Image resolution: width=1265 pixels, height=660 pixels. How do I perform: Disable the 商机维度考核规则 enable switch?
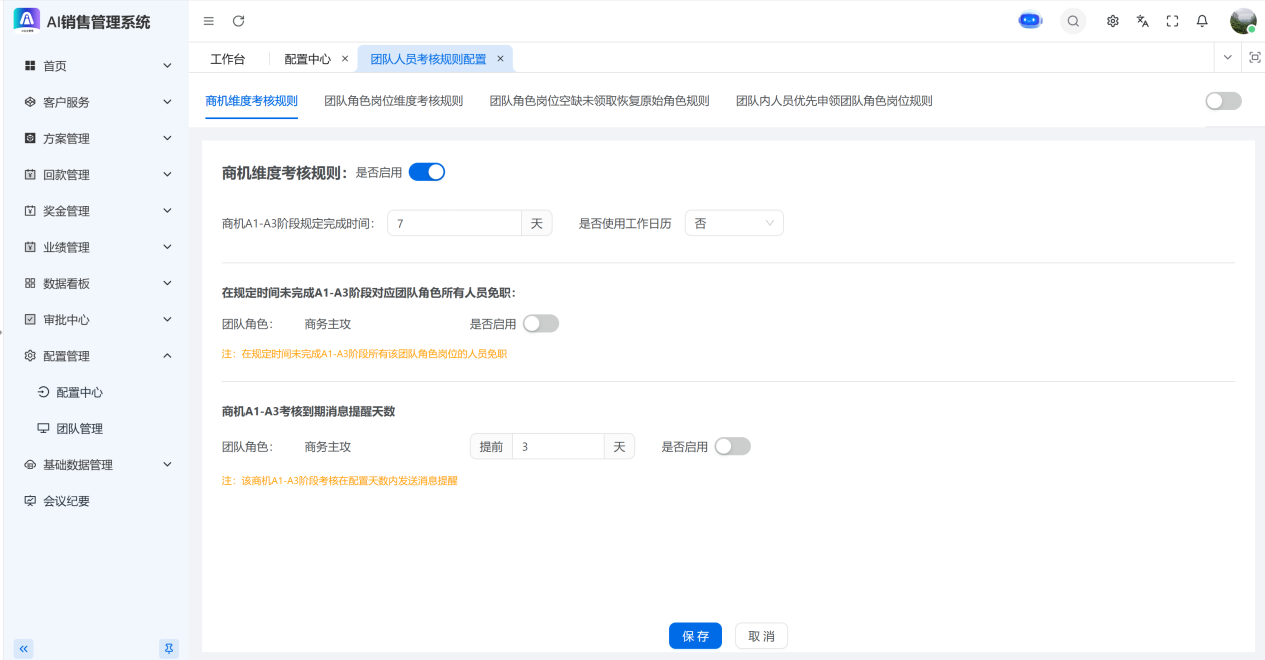pos(427,172)
